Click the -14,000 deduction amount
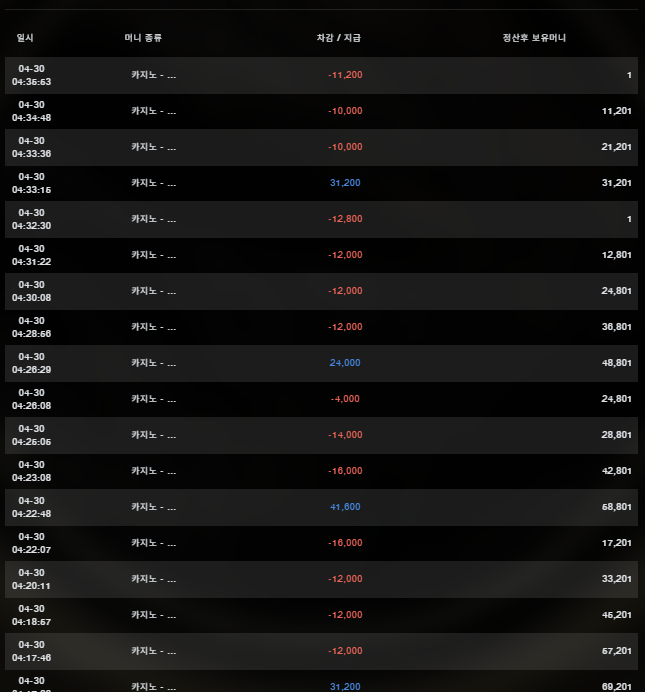This screenshot has height=692, width=645. 345,435
